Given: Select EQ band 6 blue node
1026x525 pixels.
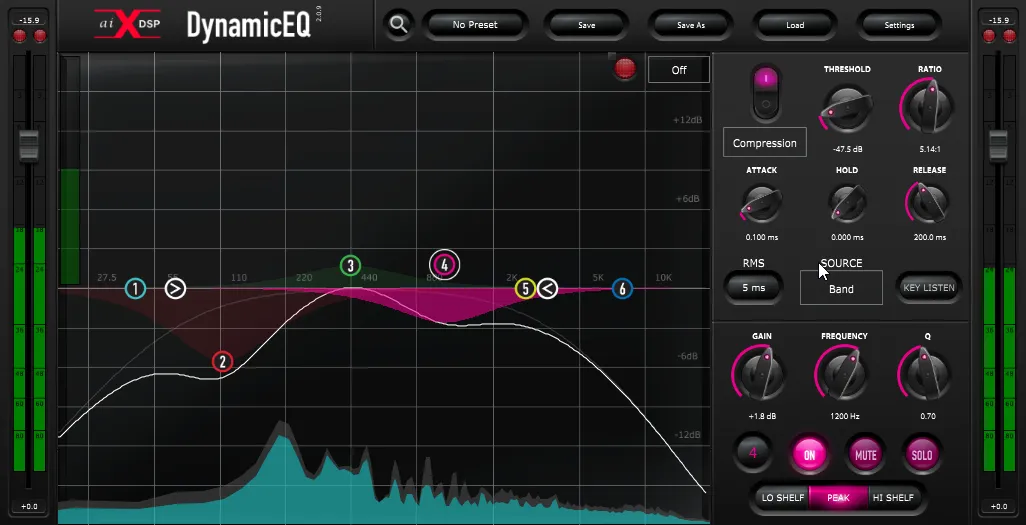Looking at the screenshot, I should click(622, 289).
